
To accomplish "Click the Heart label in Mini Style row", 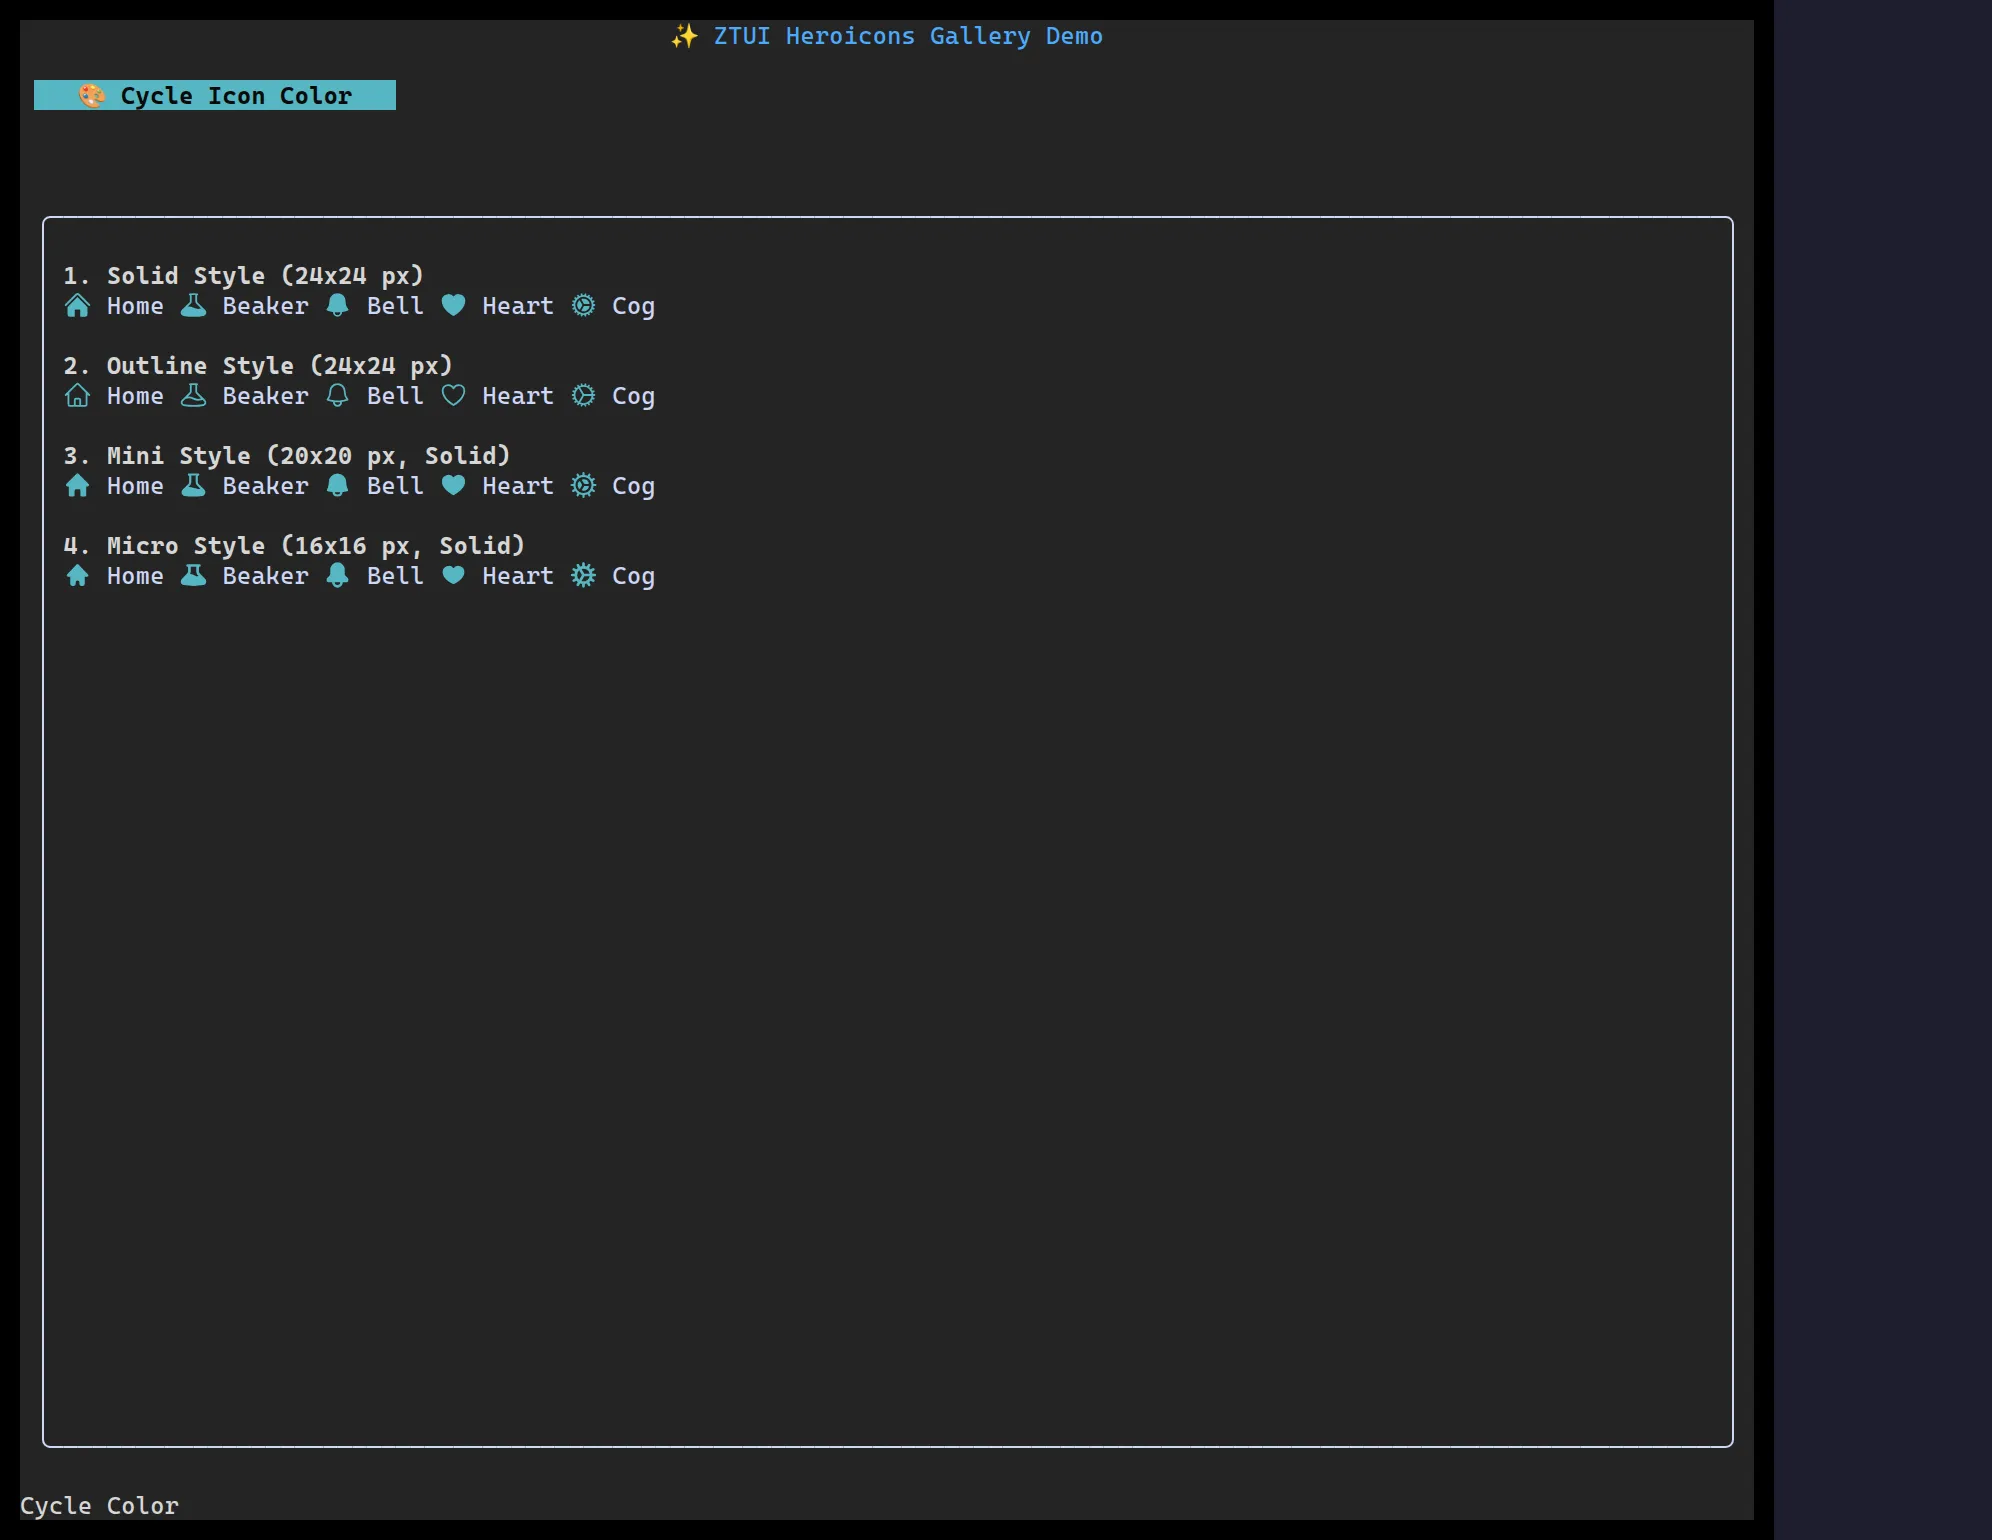I will [518, 486].
